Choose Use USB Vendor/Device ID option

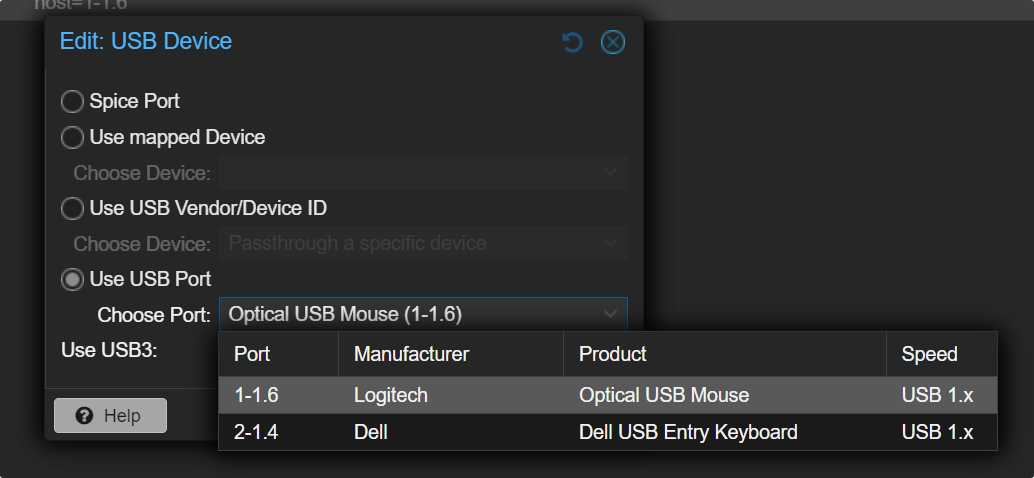[72, 209]
